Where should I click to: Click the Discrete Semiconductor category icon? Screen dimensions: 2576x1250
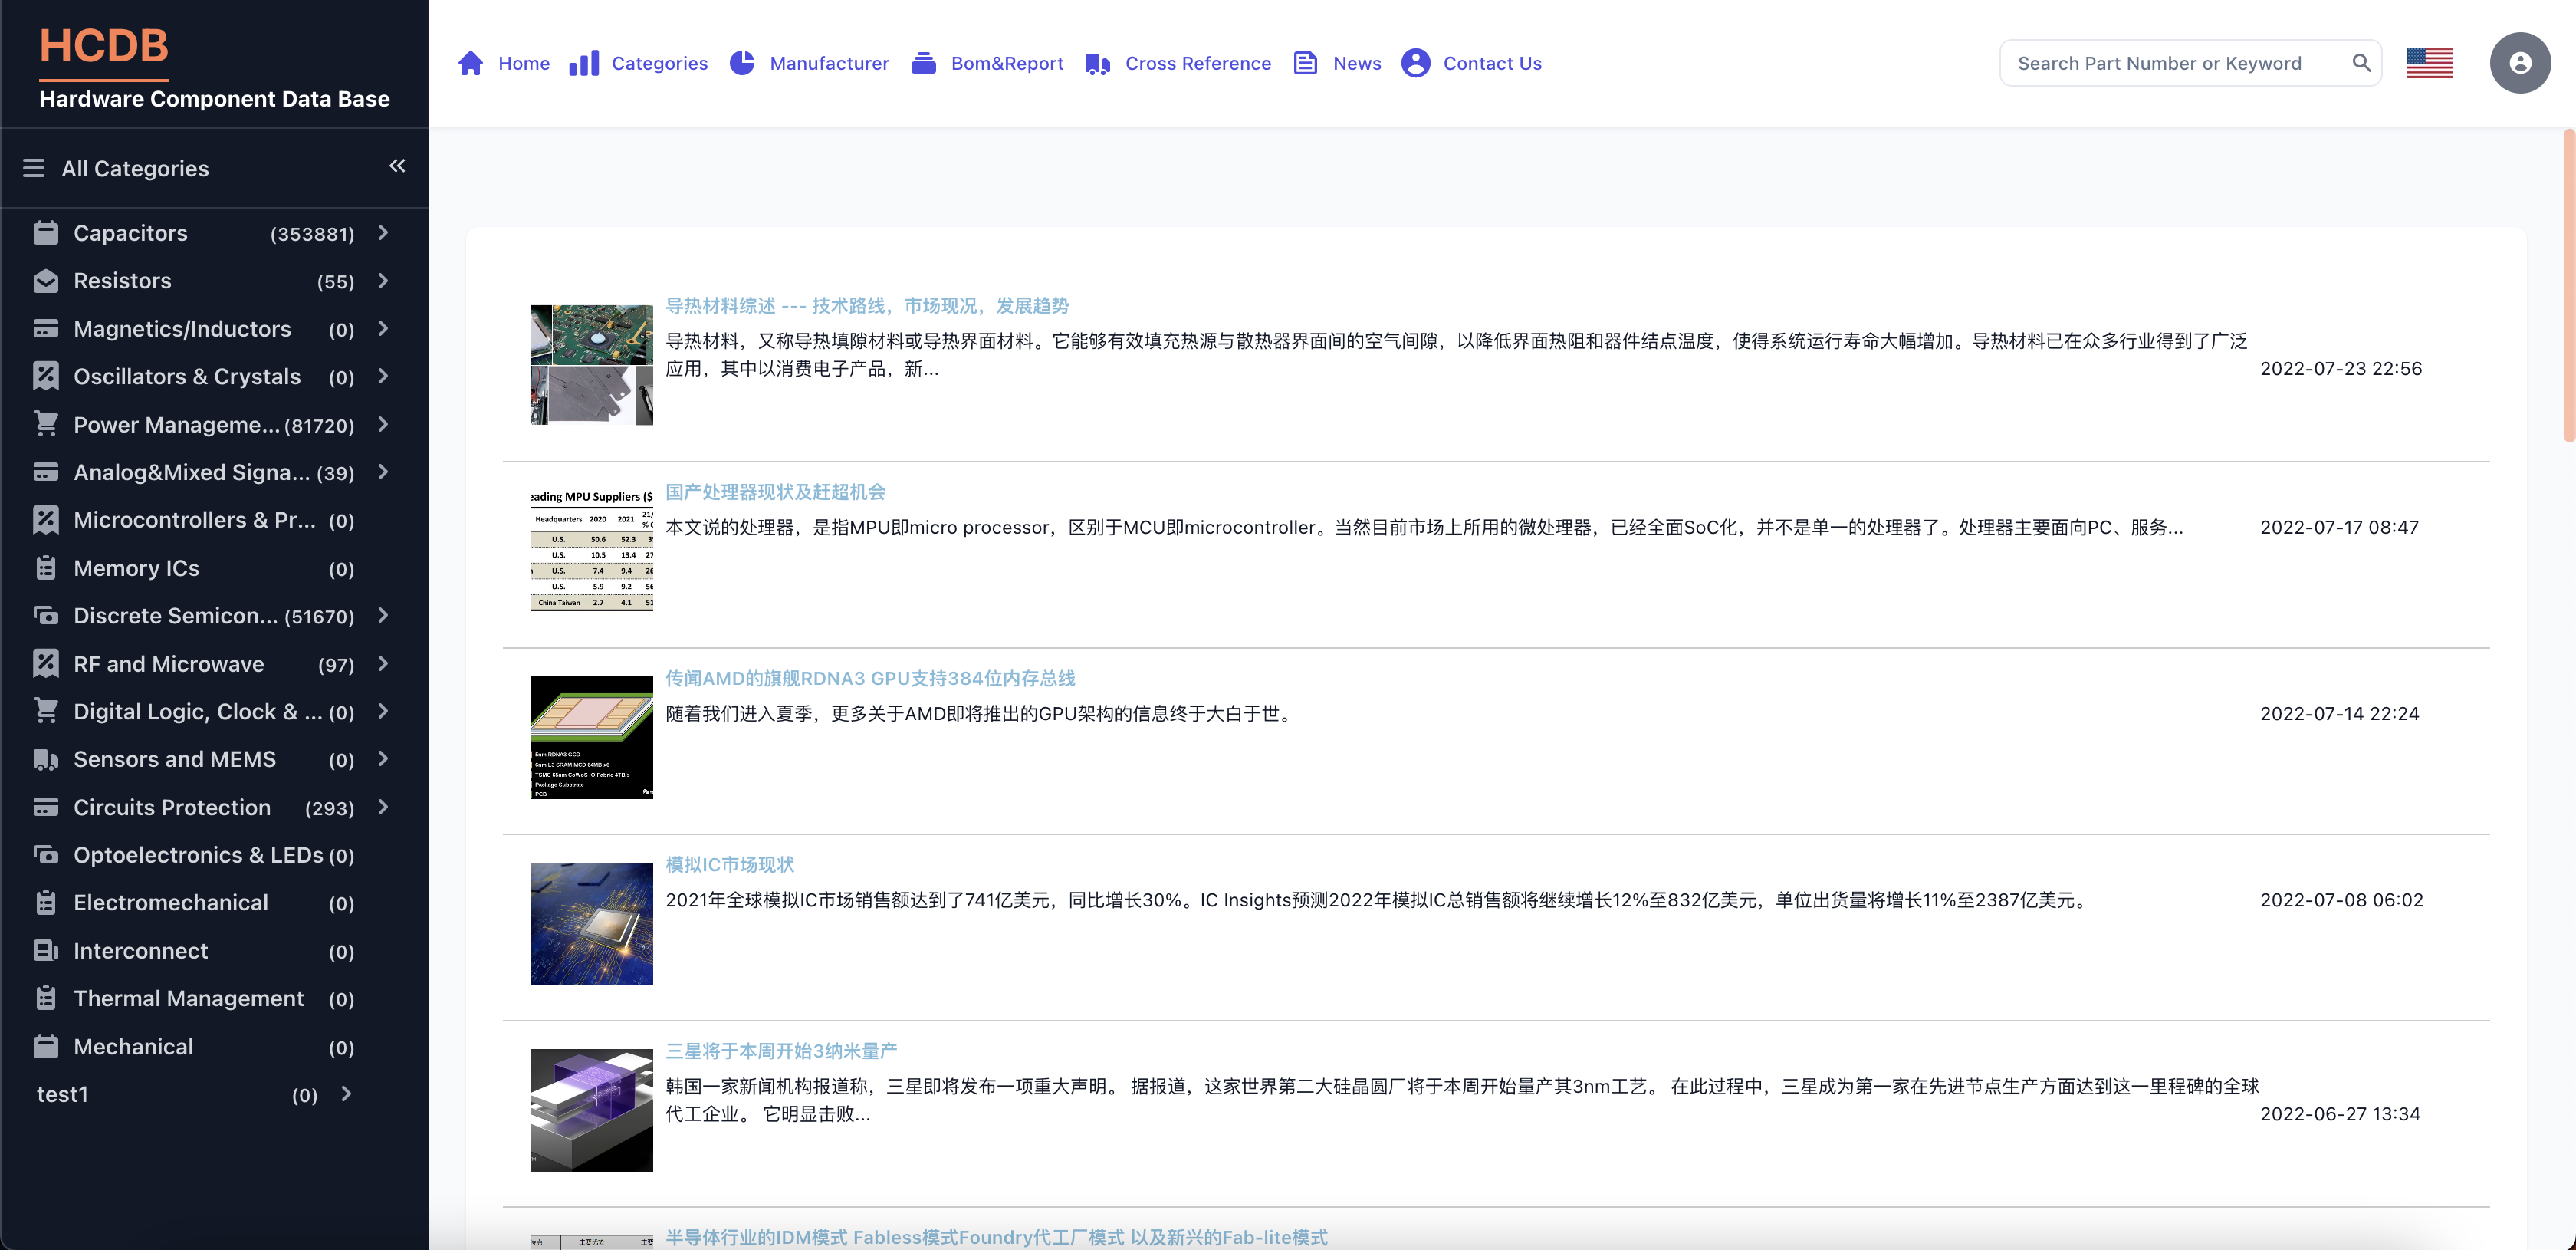click(x=46, y=615)
